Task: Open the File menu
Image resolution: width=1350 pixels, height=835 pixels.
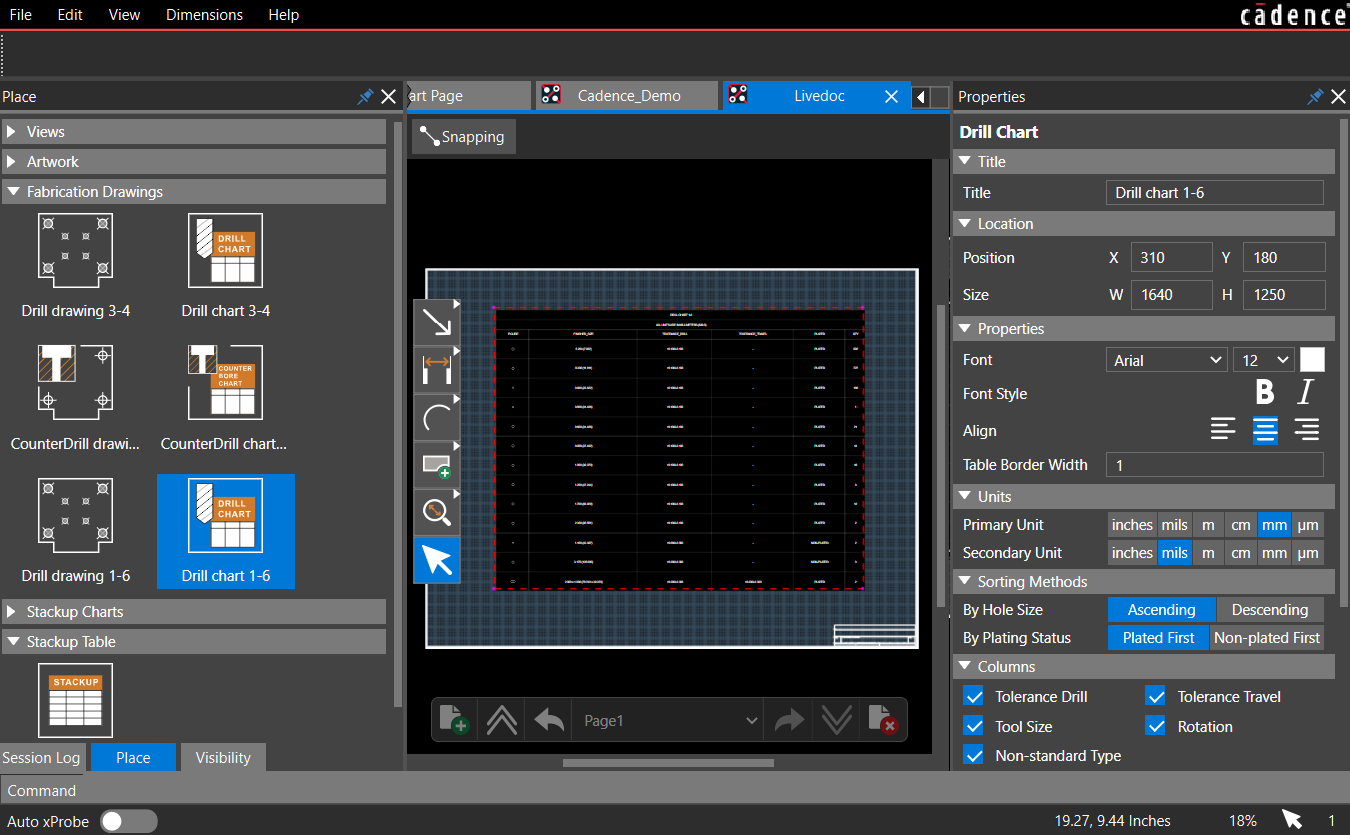Action: coord(20,15)
